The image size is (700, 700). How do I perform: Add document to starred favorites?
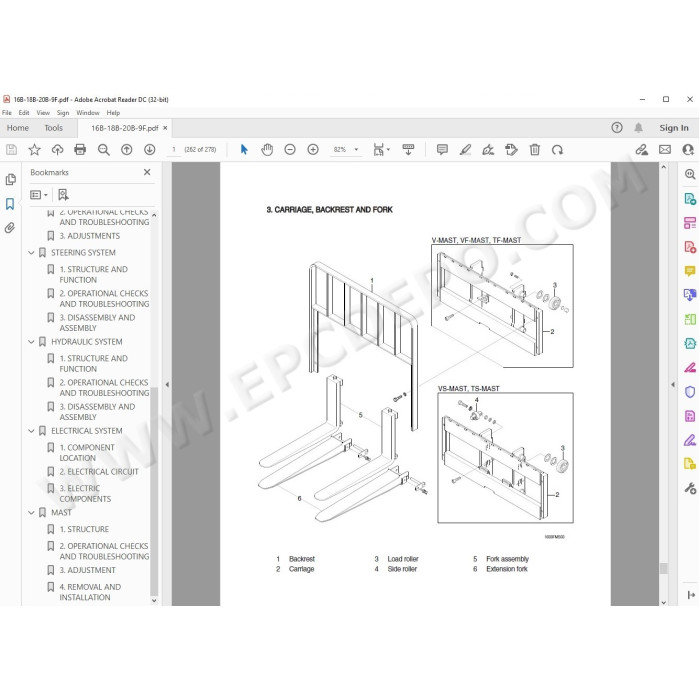34,150
